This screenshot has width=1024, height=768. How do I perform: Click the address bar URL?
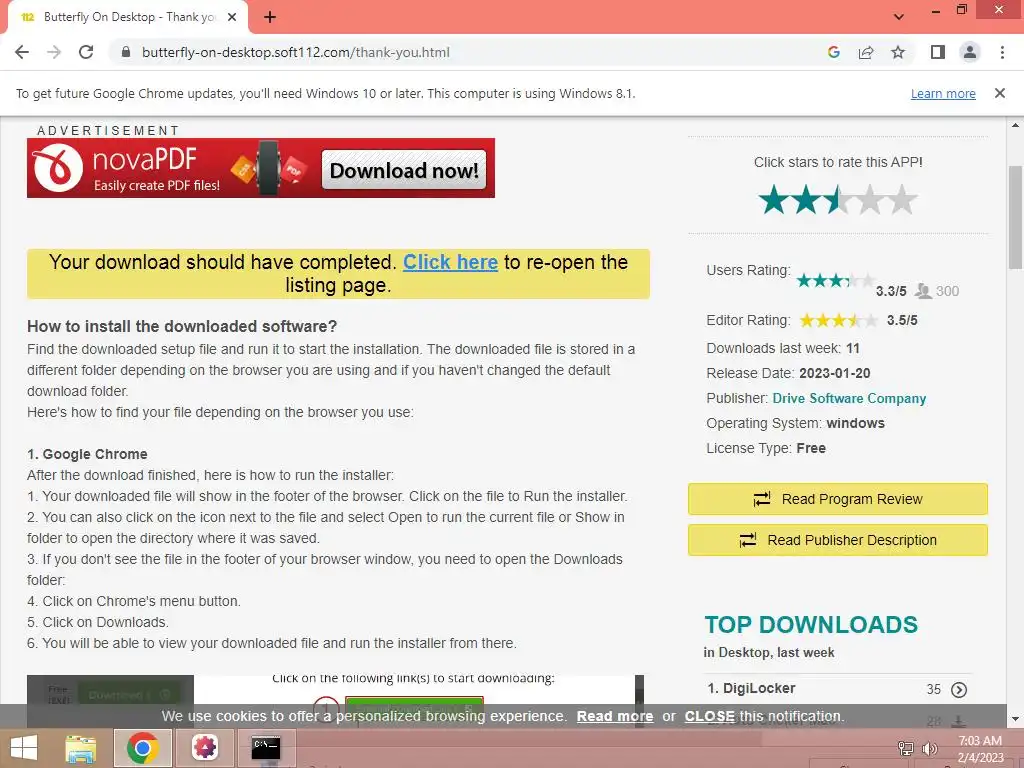click(295, 52)
